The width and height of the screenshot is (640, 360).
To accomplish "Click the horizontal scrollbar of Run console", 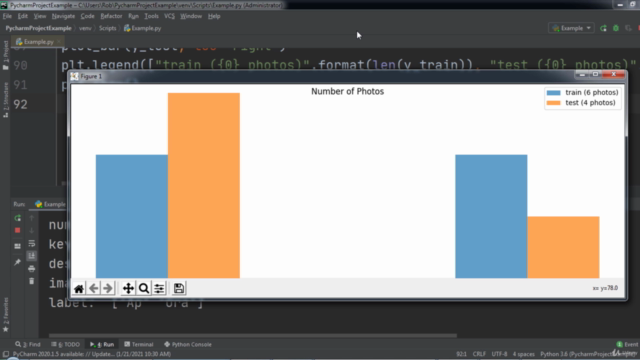I will click(253, 336).
